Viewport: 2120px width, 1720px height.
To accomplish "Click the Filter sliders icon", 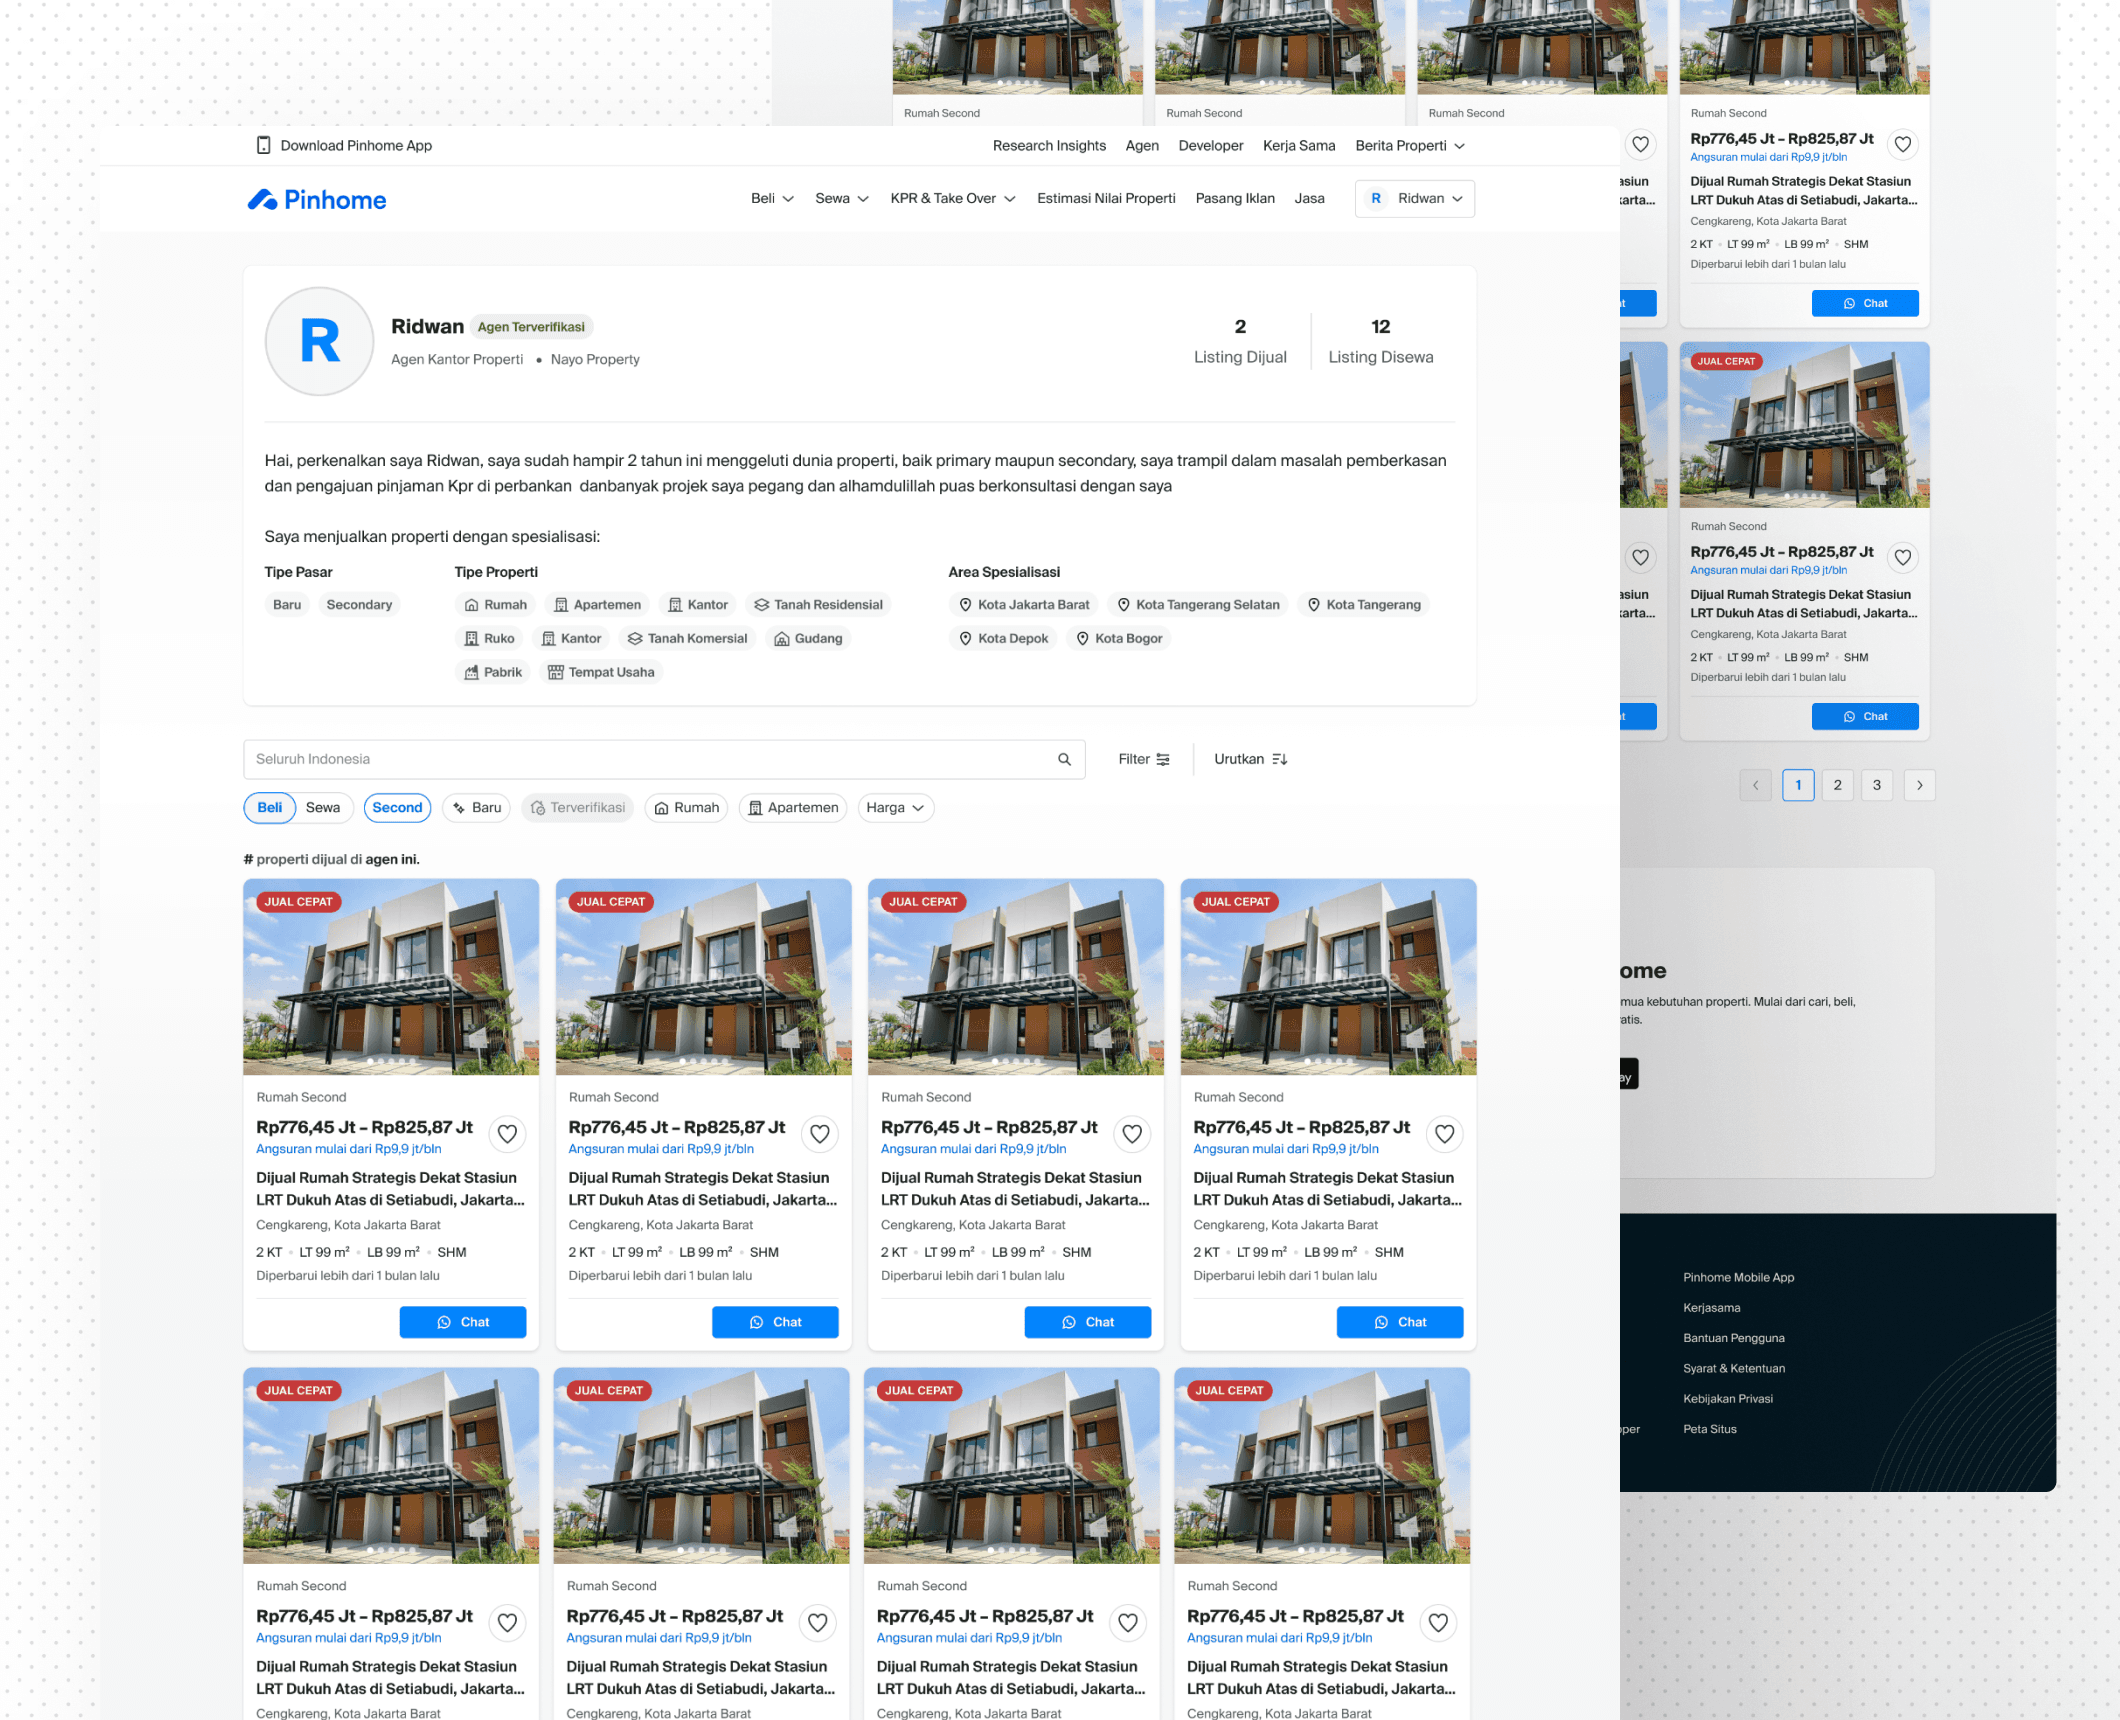I will [x=1163, y=760].
